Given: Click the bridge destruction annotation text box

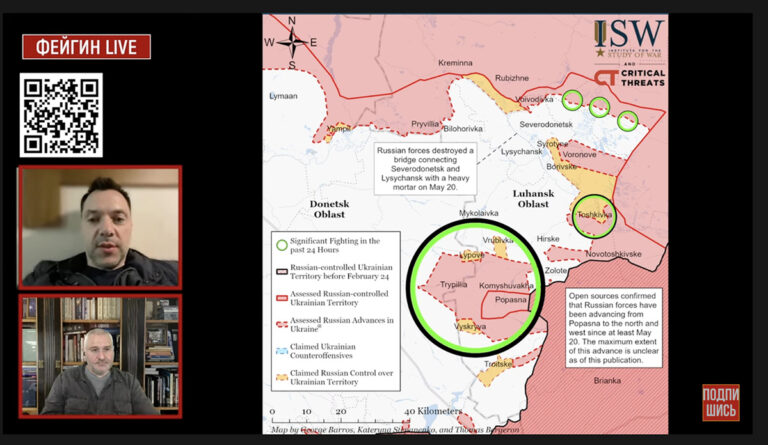Looking at the screenshot, I should tap(425, 160).
